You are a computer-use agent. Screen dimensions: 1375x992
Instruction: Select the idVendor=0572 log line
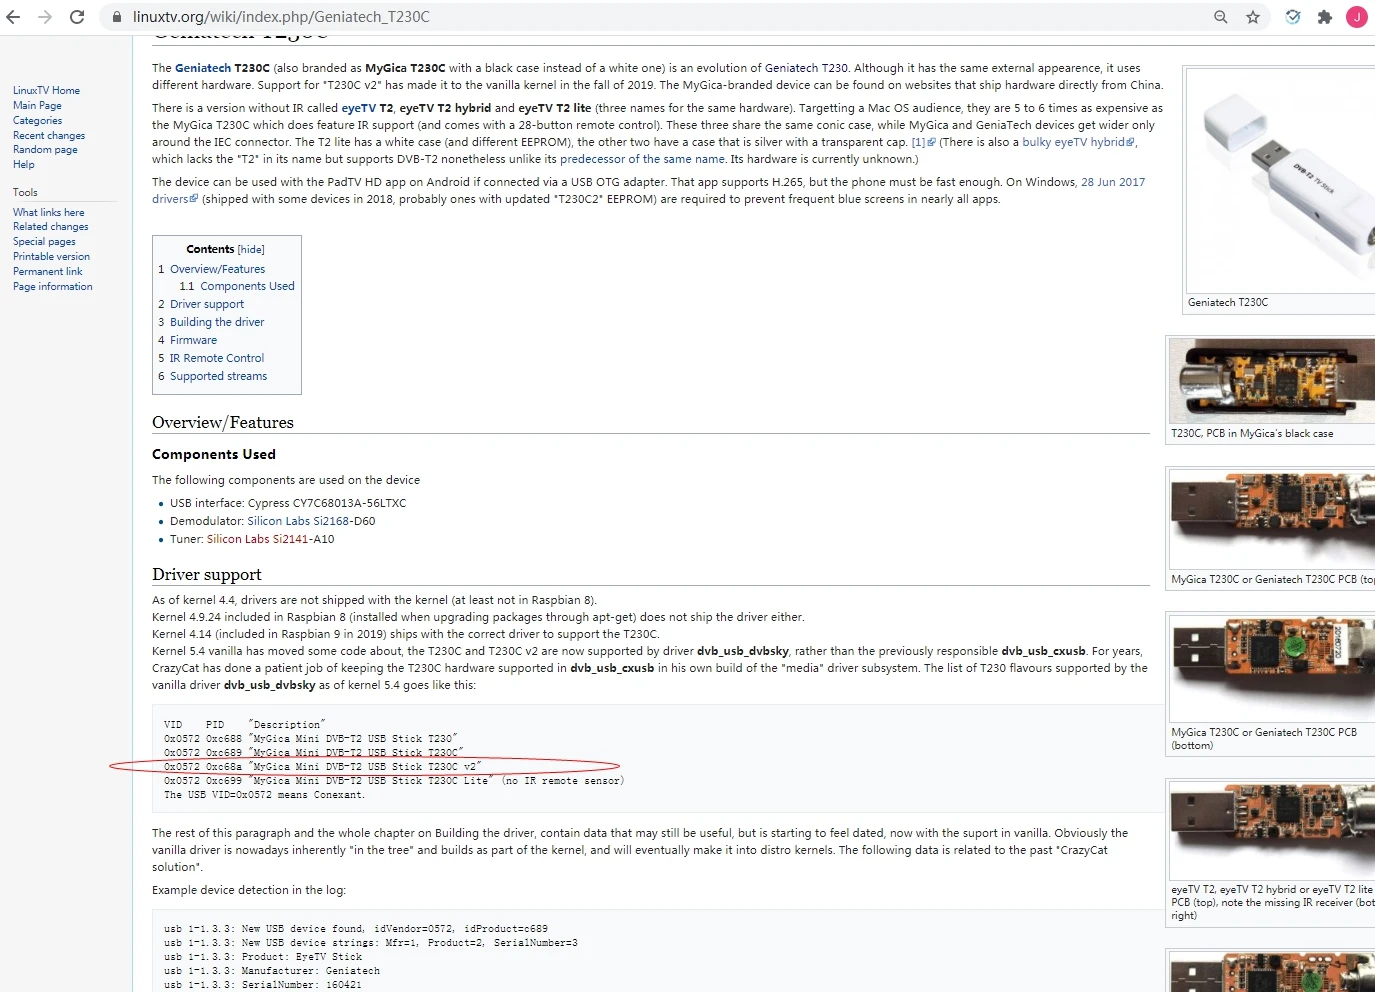click(356, 929)
